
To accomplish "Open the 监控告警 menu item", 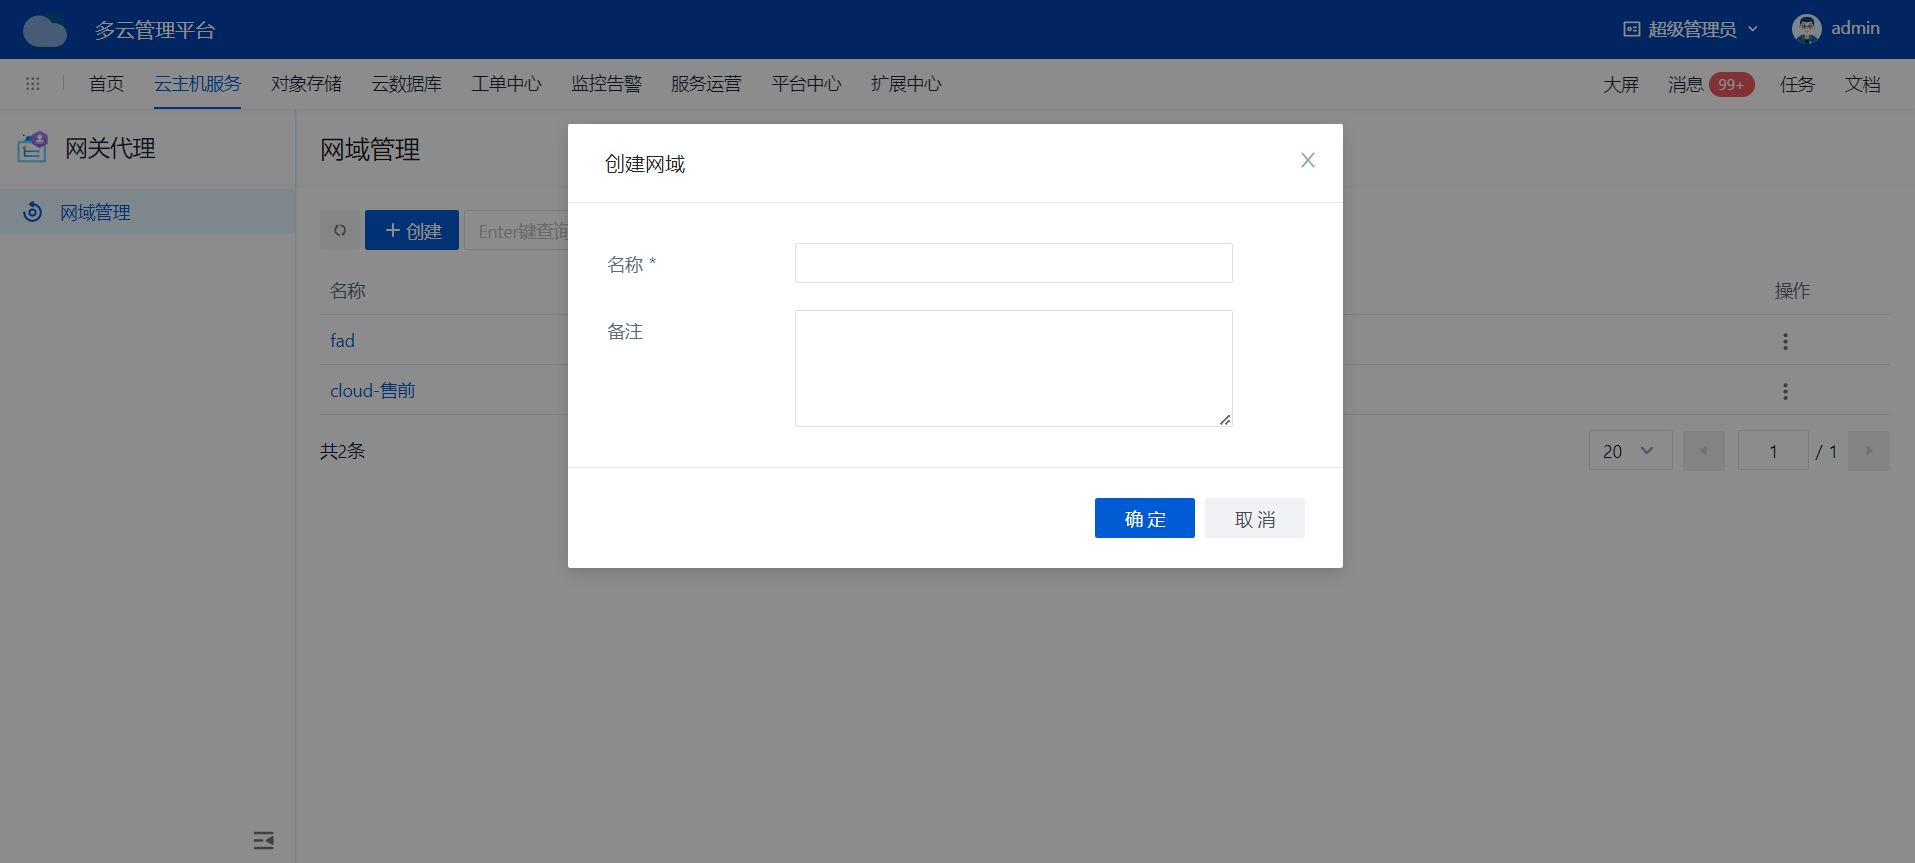I will tap(606, 84).
